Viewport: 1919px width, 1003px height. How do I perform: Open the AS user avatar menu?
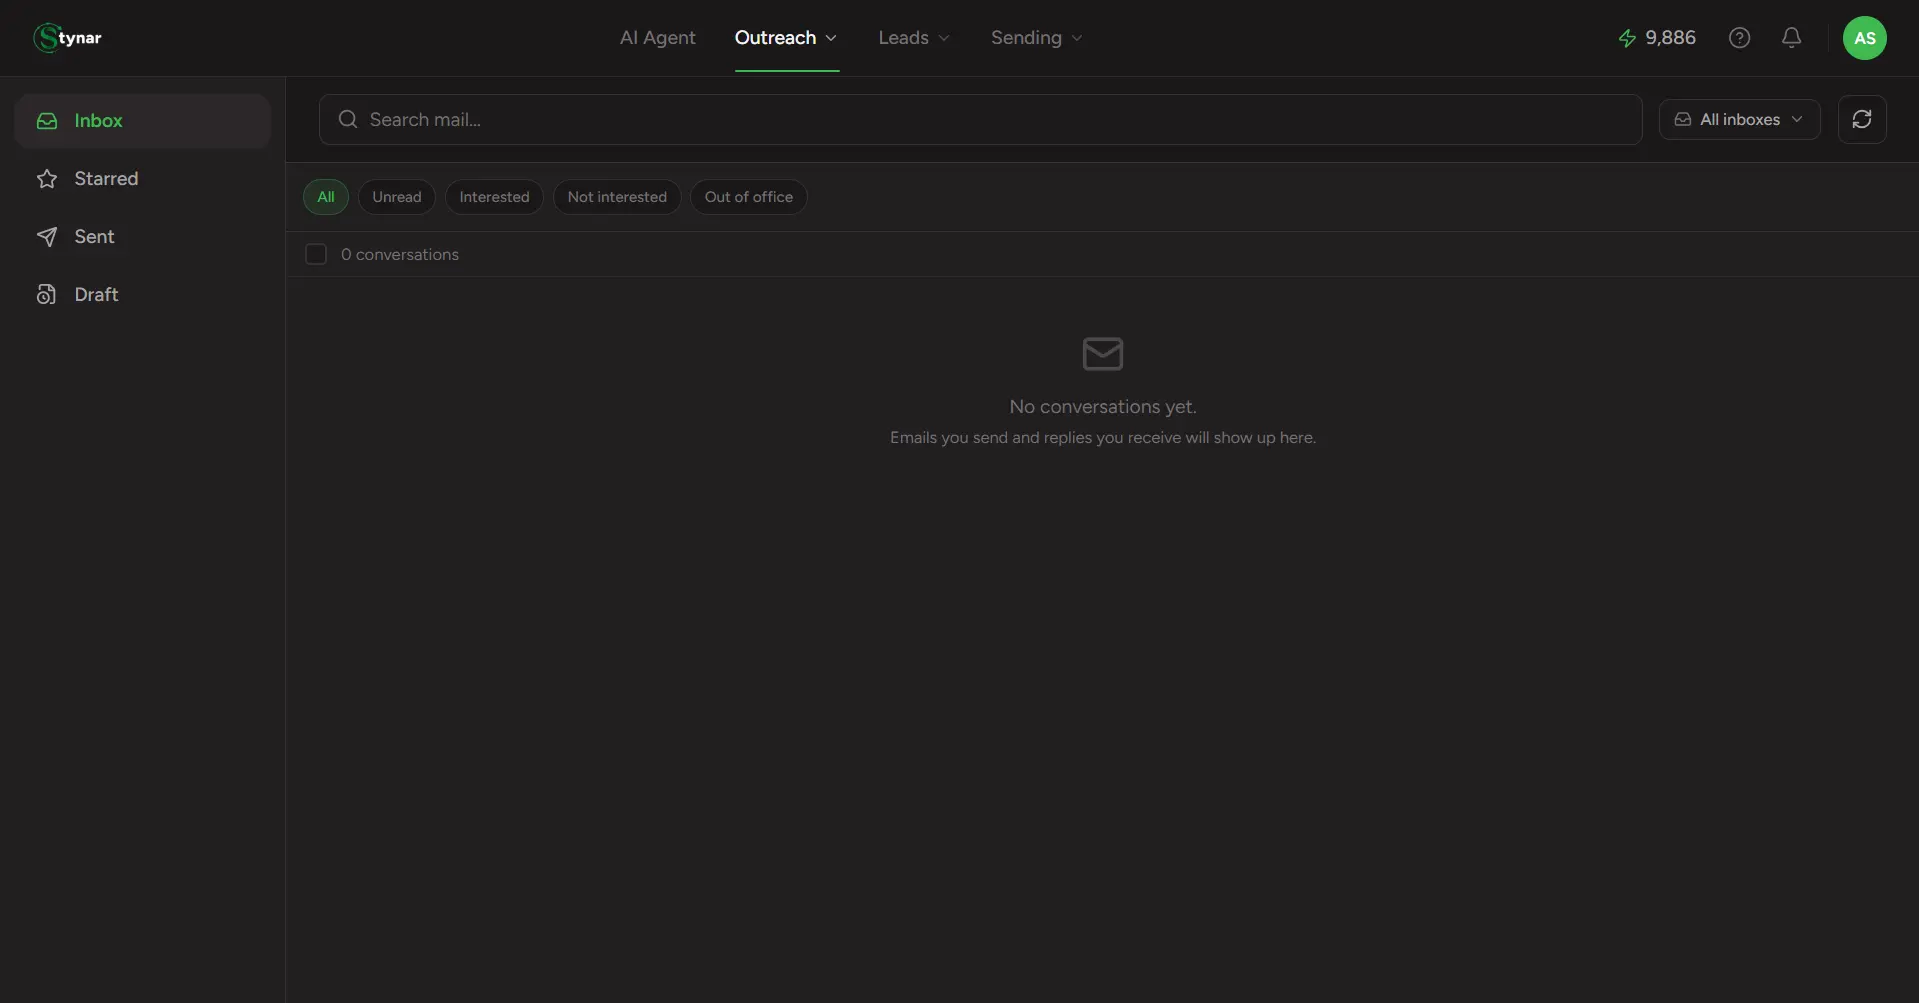(x=1864, y=38)
